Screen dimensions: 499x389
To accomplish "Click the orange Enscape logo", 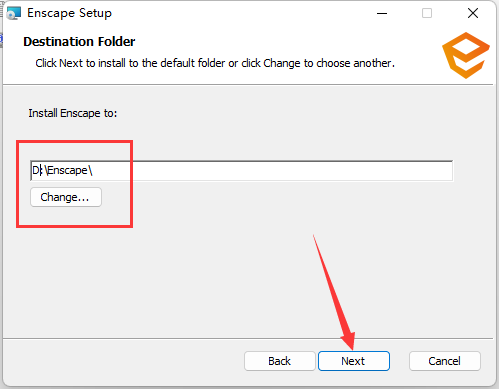I will (466, 55).
